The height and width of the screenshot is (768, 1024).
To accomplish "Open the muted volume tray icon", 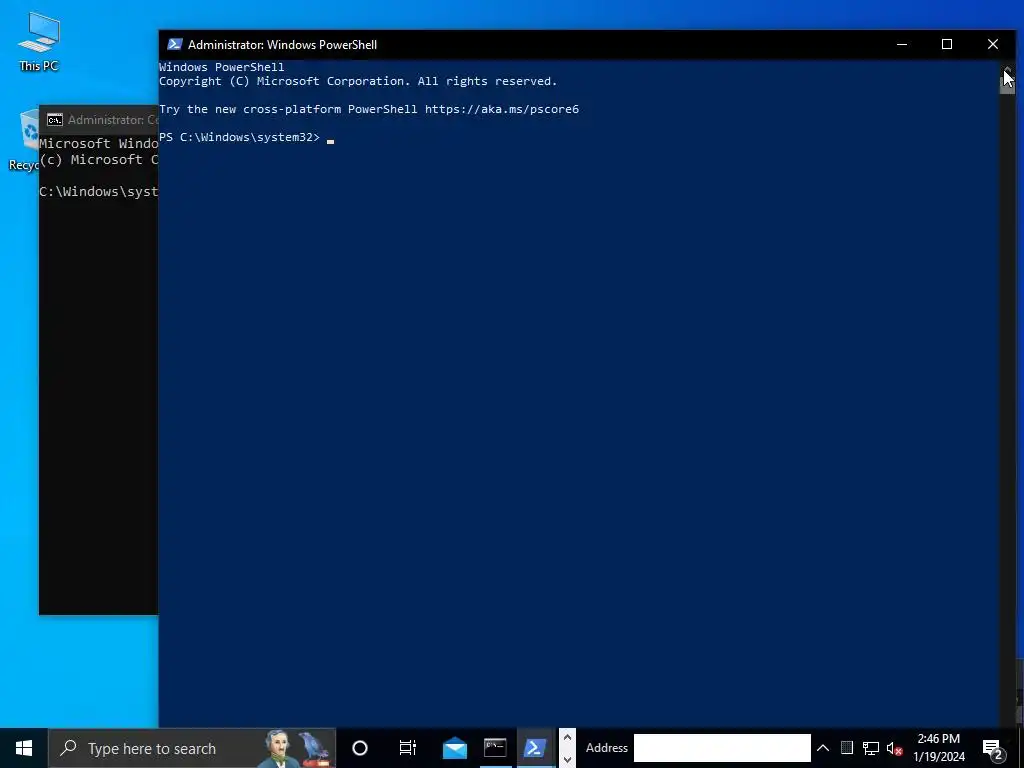I will tap(894, 748).
